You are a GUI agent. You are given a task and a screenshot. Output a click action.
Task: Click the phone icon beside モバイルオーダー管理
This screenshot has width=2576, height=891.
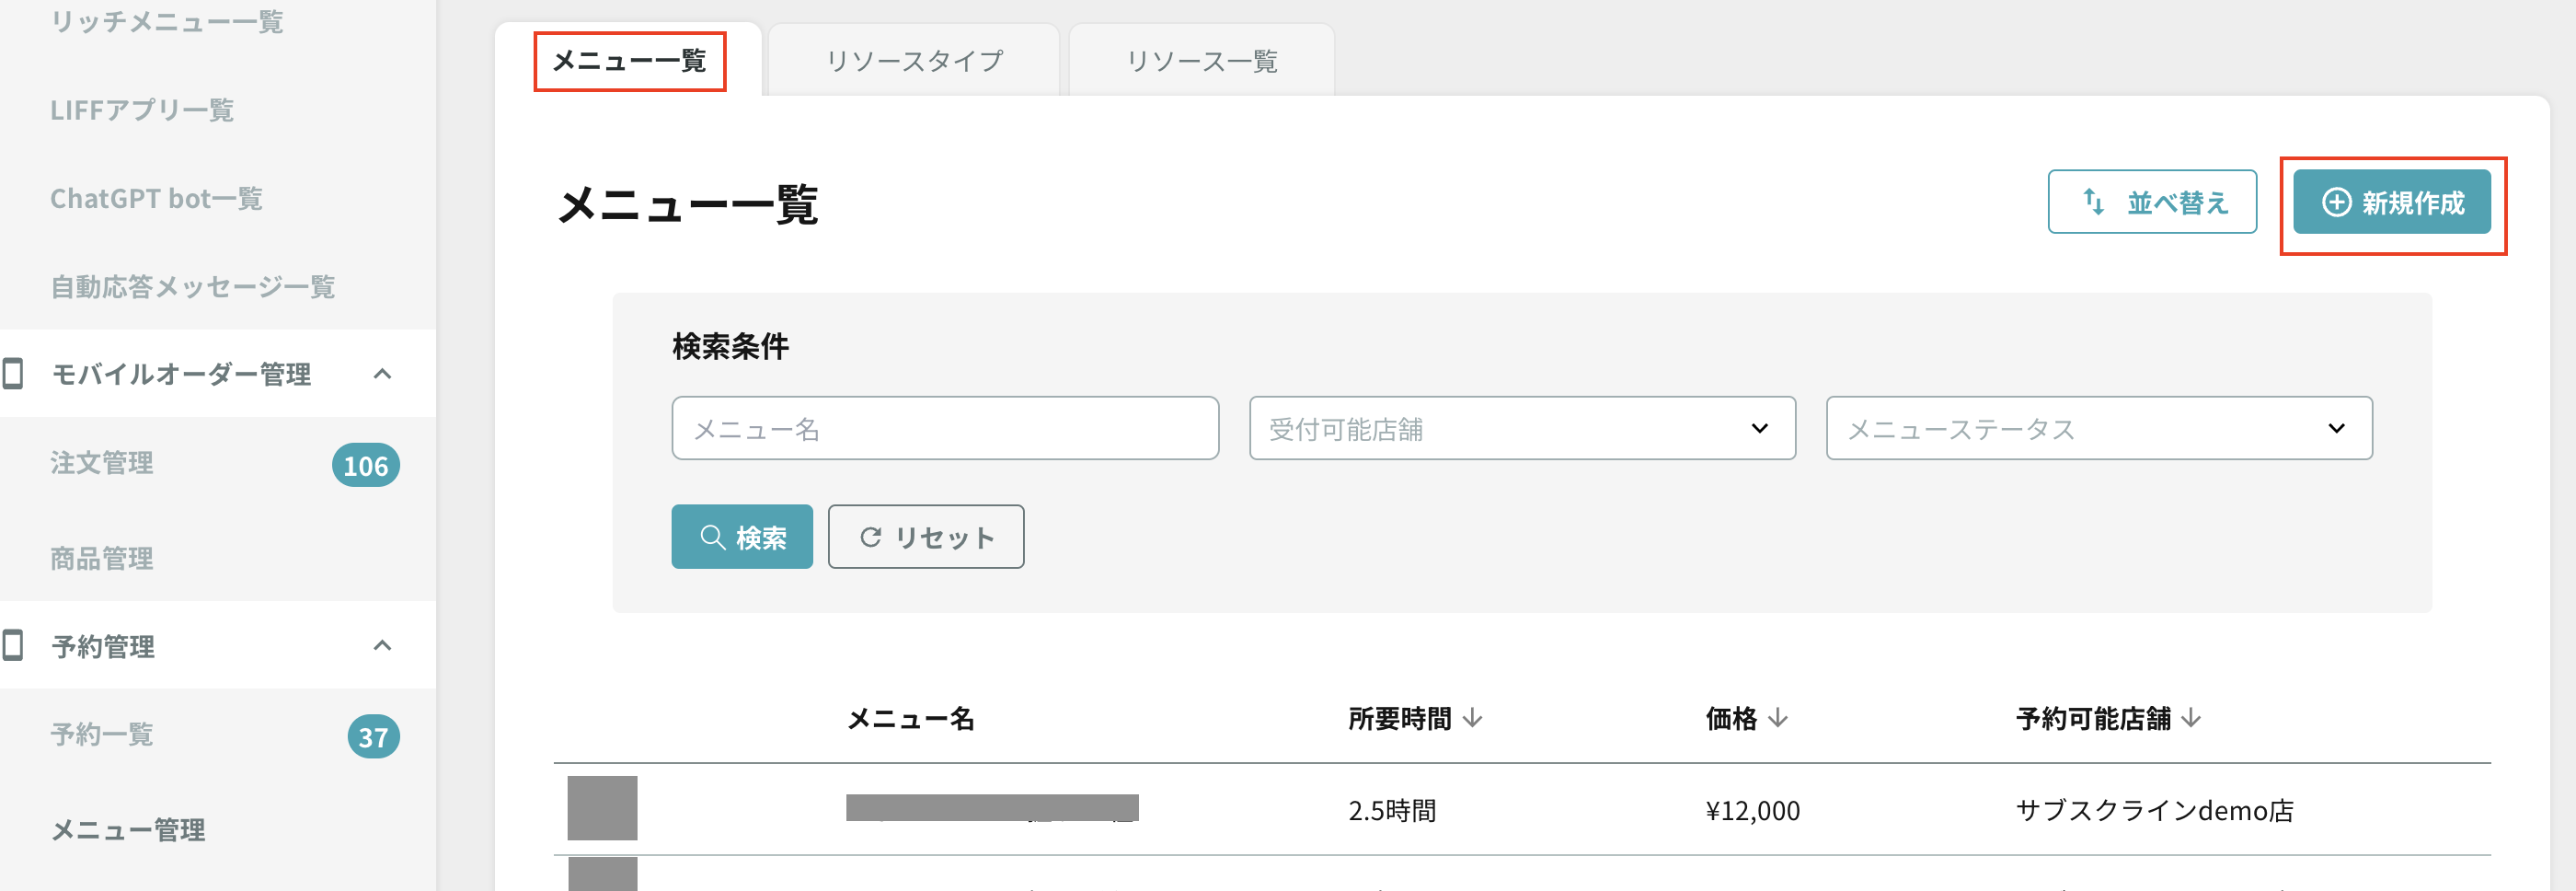(x=13, y=373)
